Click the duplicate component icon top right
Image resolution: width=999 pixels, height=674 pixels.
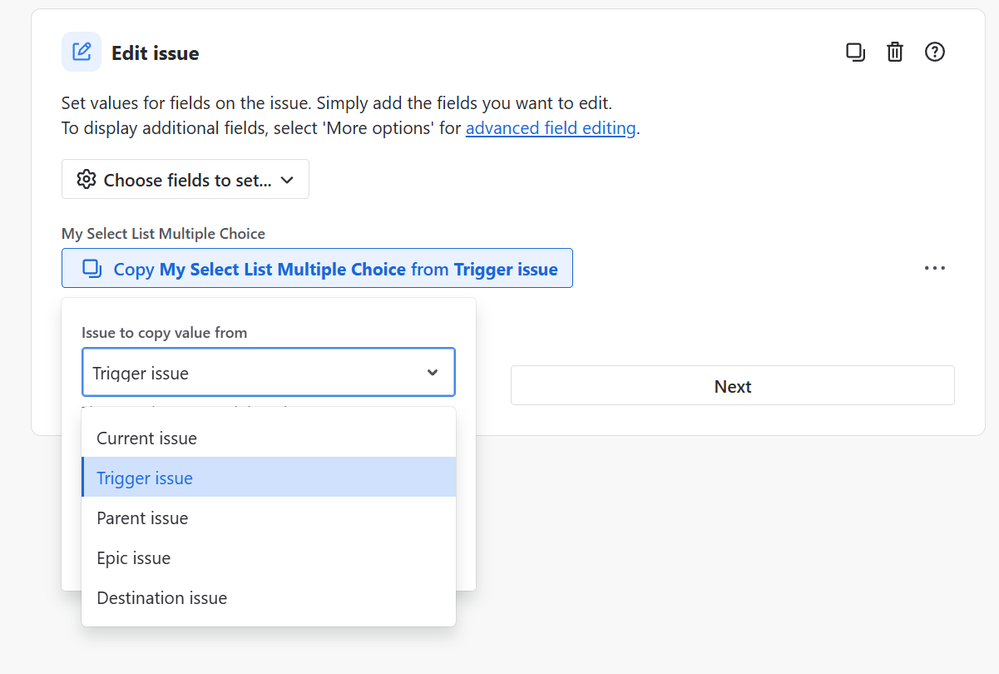point(855,51)
